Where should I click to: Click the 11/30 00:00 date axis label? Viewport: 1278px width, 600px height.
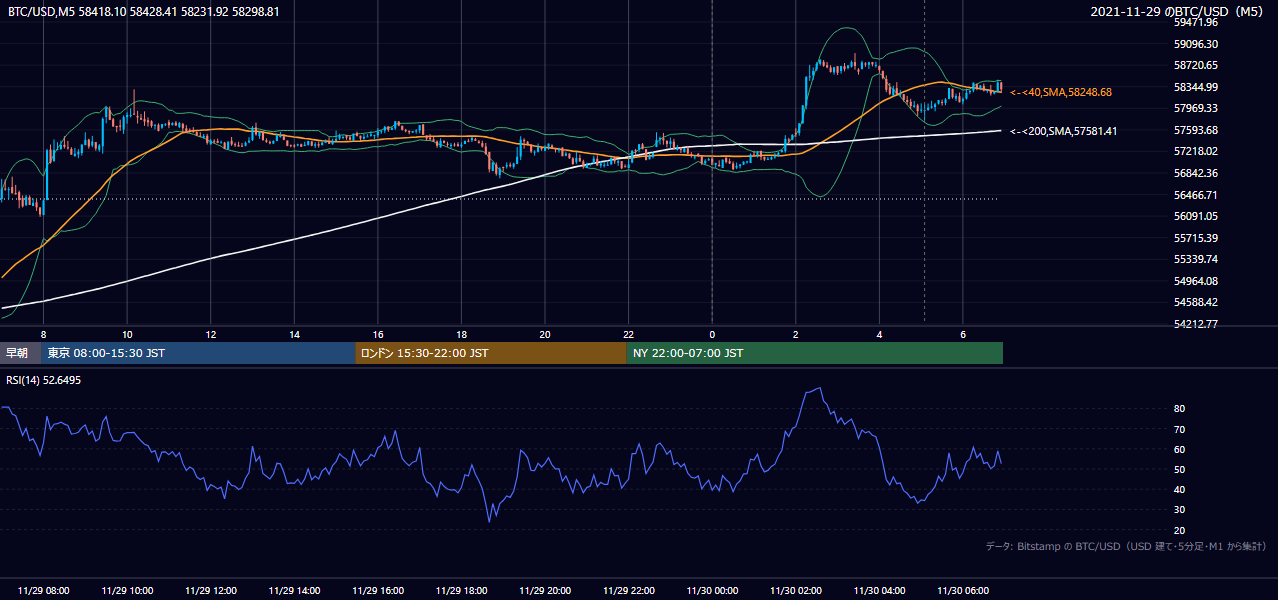712,591
